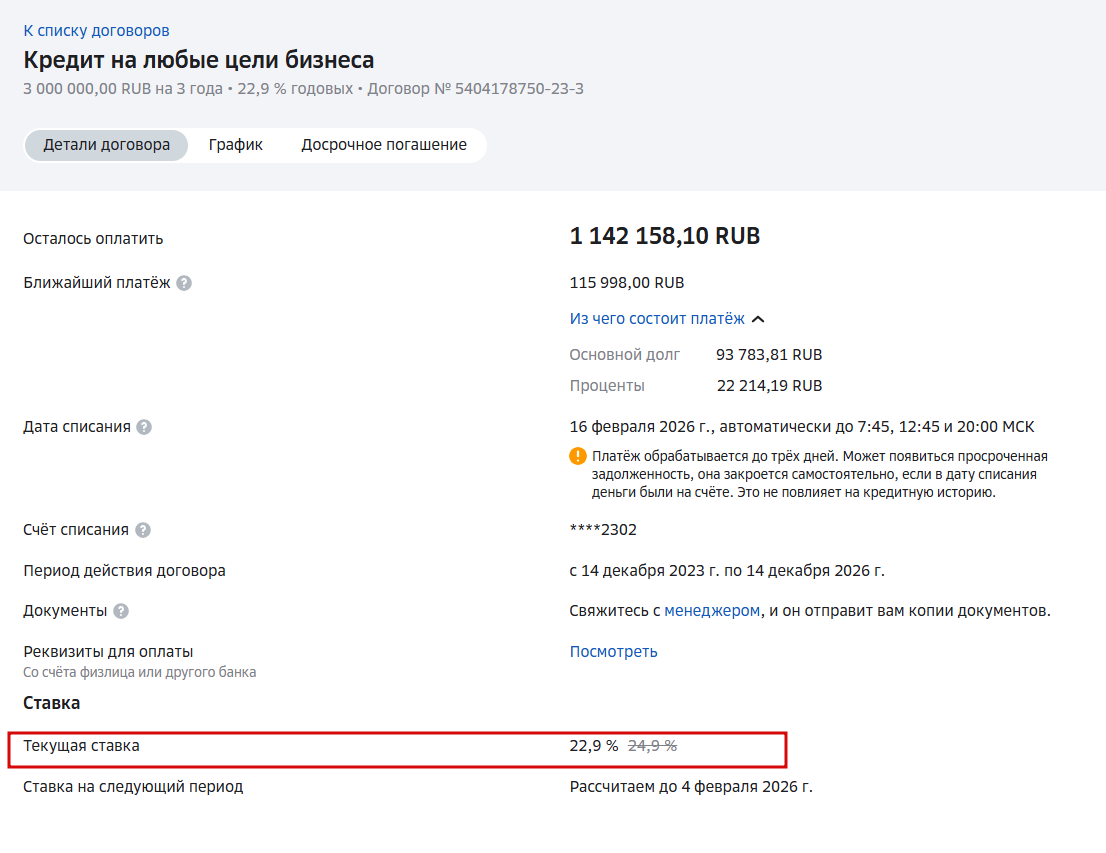Click the account number ****2302
1106x853 pixels.
click(x=603, y=530)
